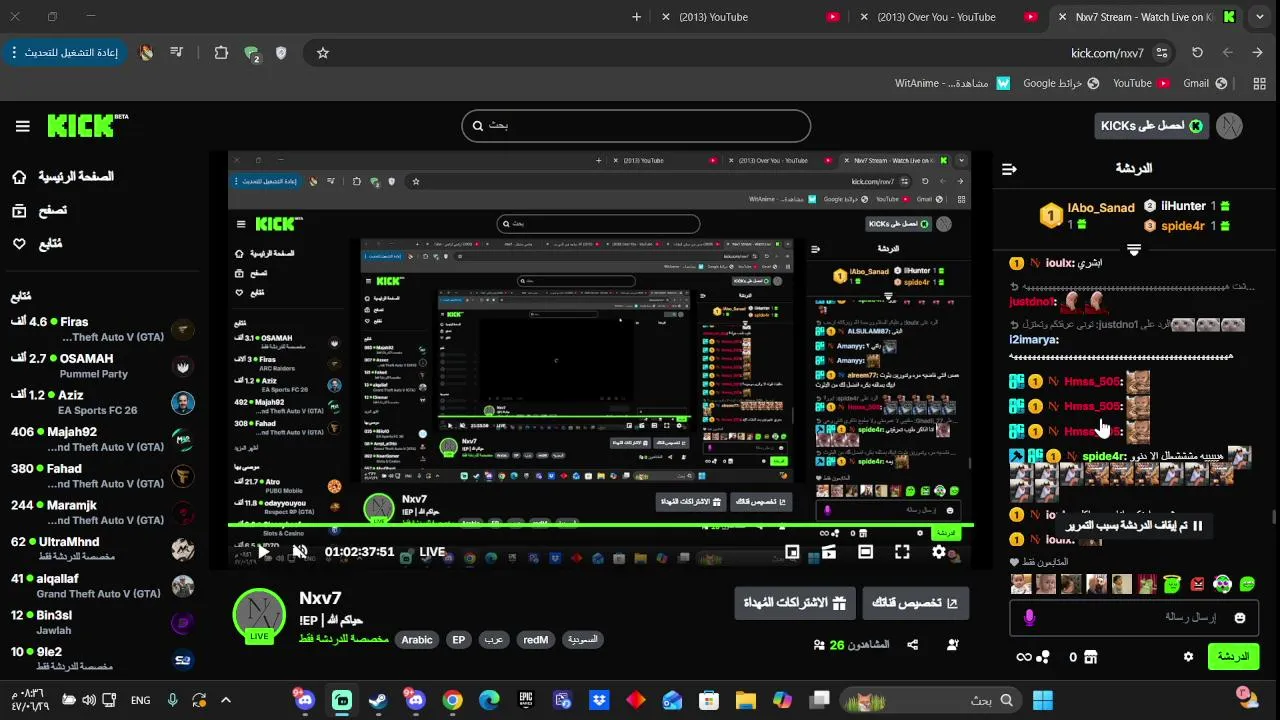Select UltraMhnd channel in sidebar
The image size is (1280, 720).
pos(102,550)
